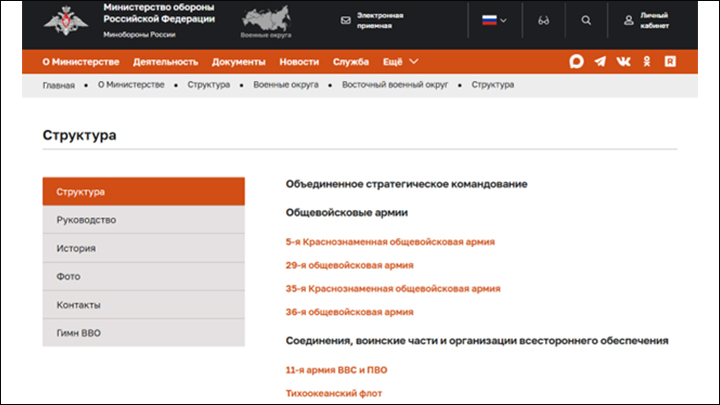720x405 pixels.
Task: Select the Новости menu item
Action: pyautogui.click(x=299, y=62)
